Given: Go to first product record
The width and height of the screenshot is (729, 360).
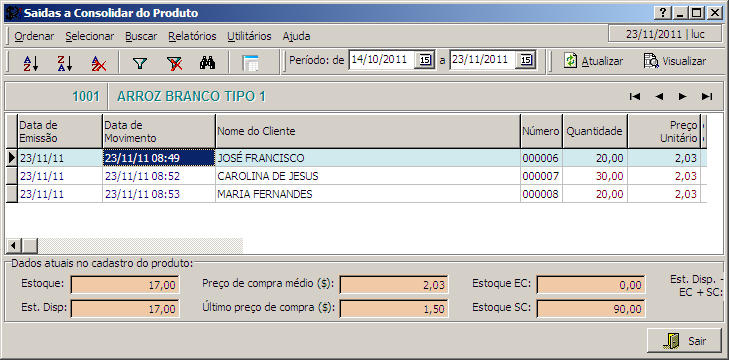Looking at the screenshot, I should click(x=635, y=96).
